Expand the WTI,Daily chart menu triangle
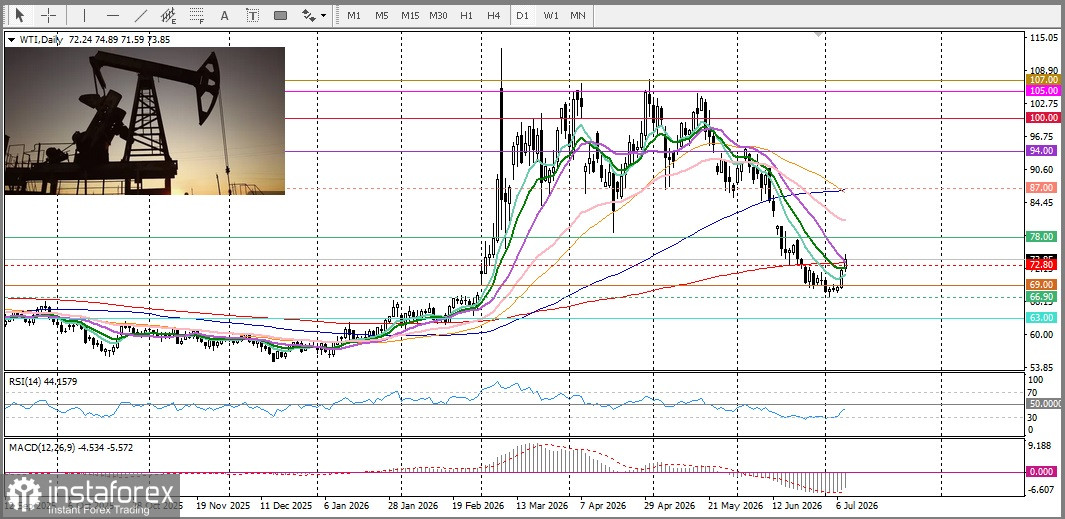Image resolution: width=1065 pixels, height=519 pixels. 11,40
